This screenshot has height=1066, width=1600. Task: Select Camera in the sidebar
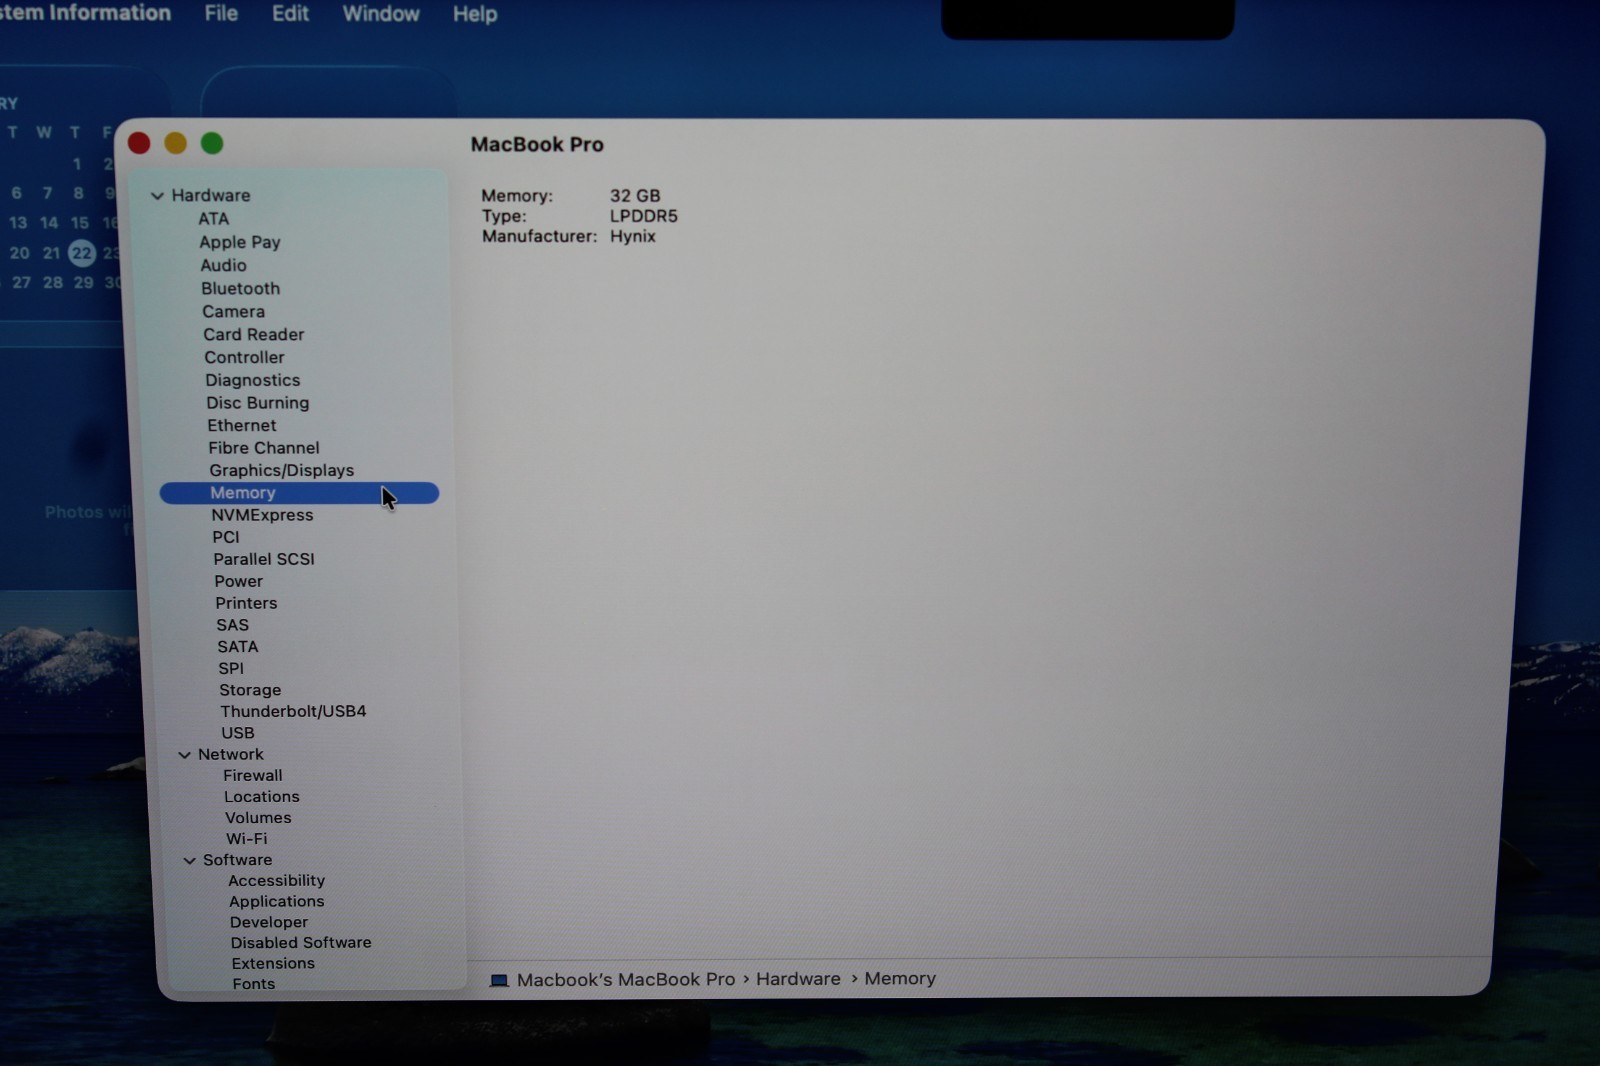[233, 311]
